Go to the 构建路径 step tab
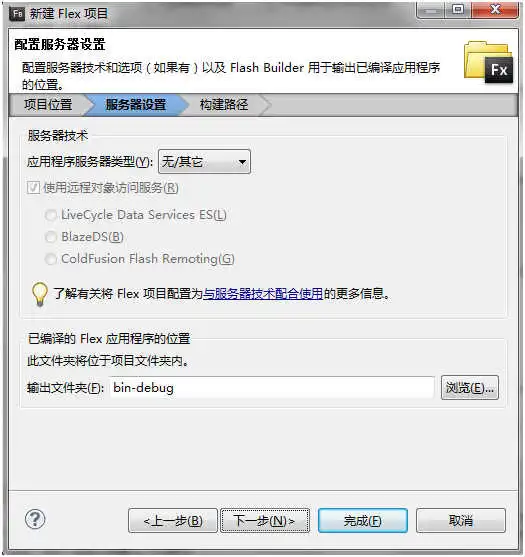 pyautogui.click(x=224, y=105)
